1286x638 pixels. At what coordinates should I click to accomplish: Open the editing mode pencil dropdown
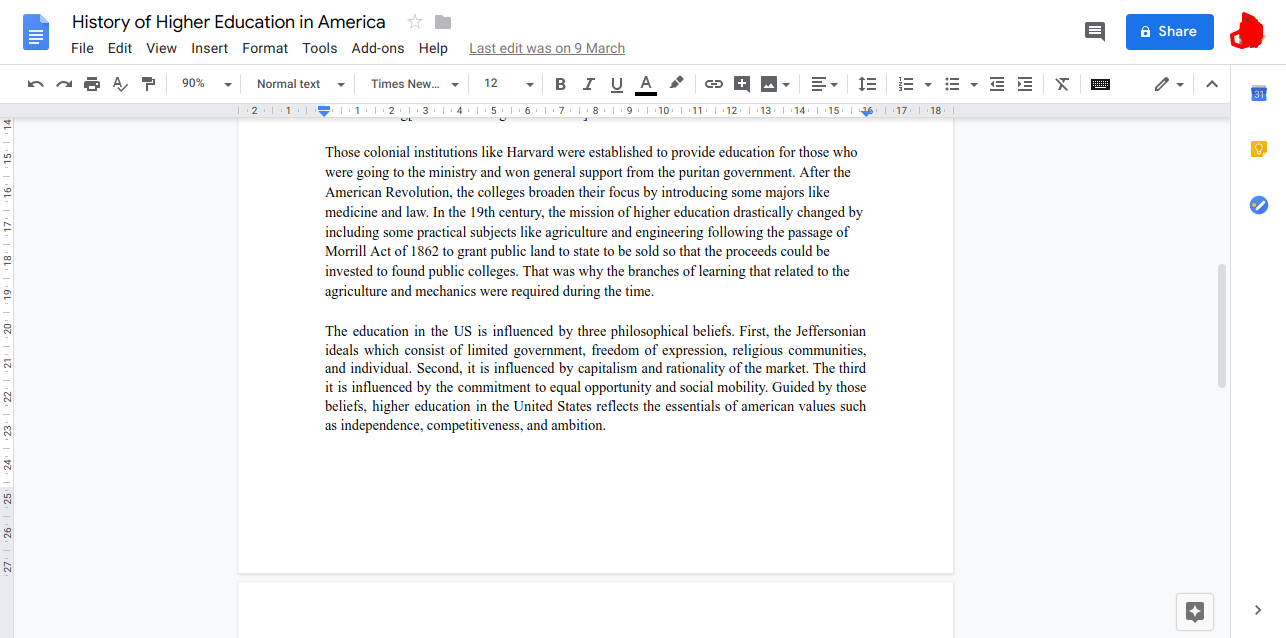[x=1168, y=84]
